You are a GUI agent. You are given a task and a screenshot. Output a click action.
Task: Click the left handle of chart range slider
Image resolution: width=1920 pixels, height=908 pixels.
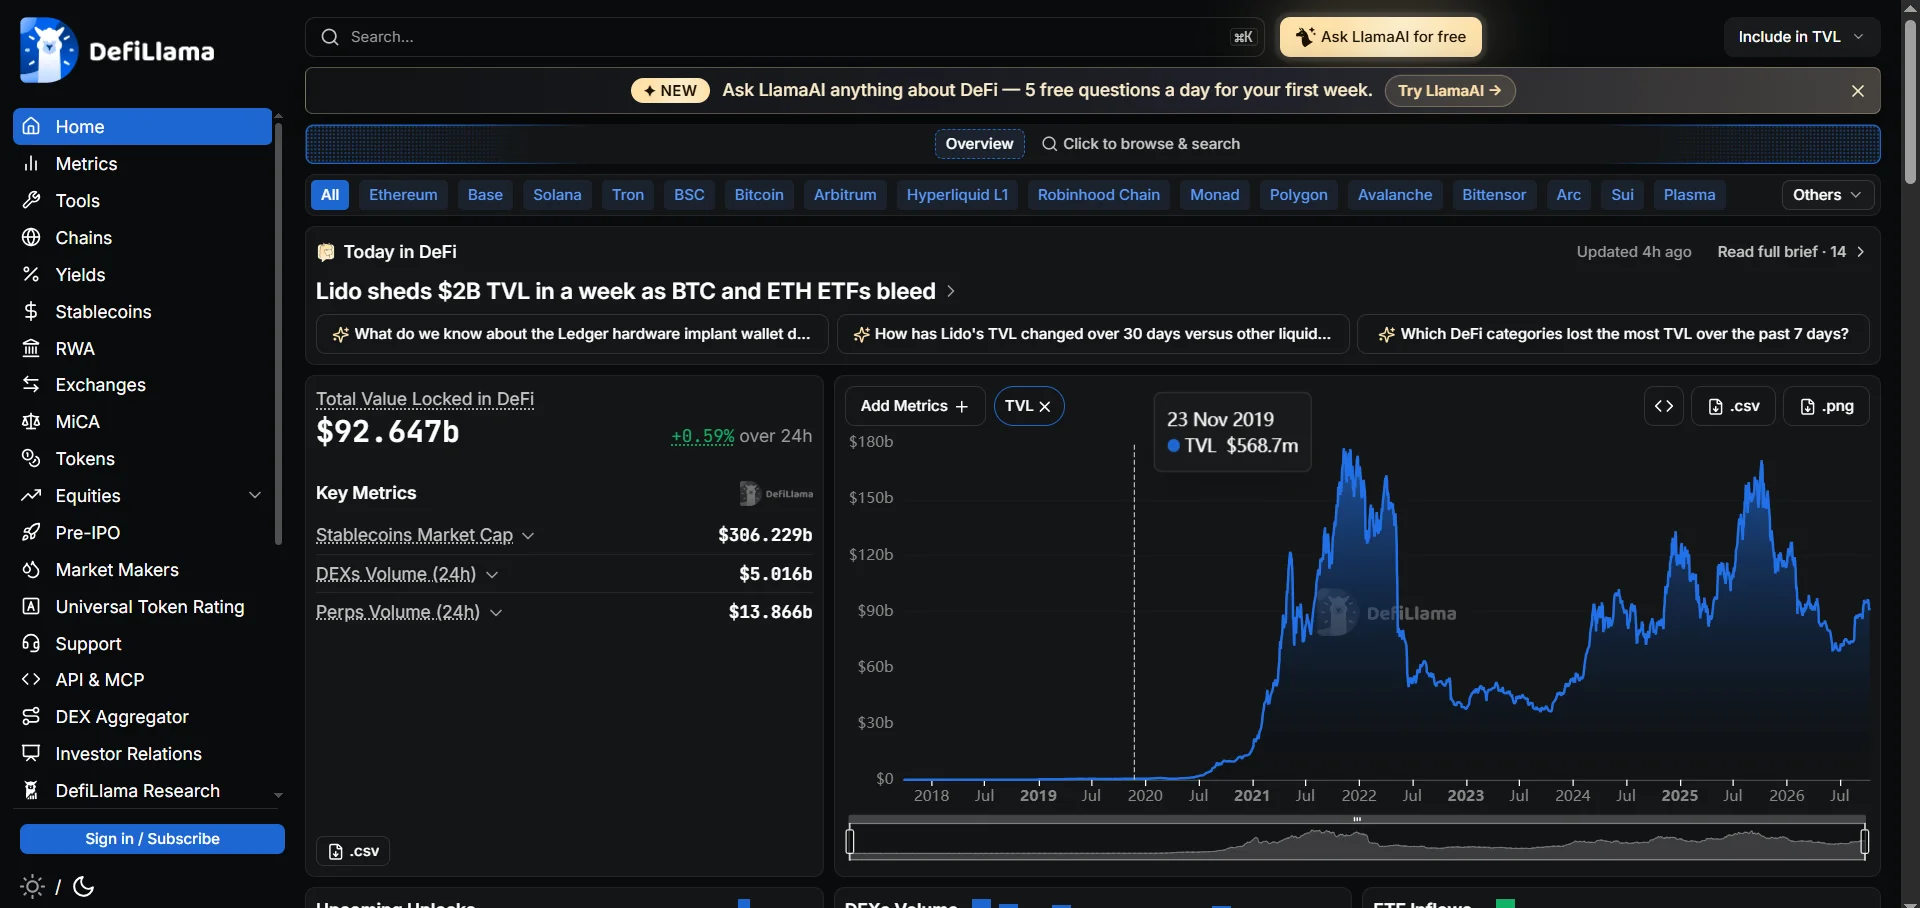850,842
